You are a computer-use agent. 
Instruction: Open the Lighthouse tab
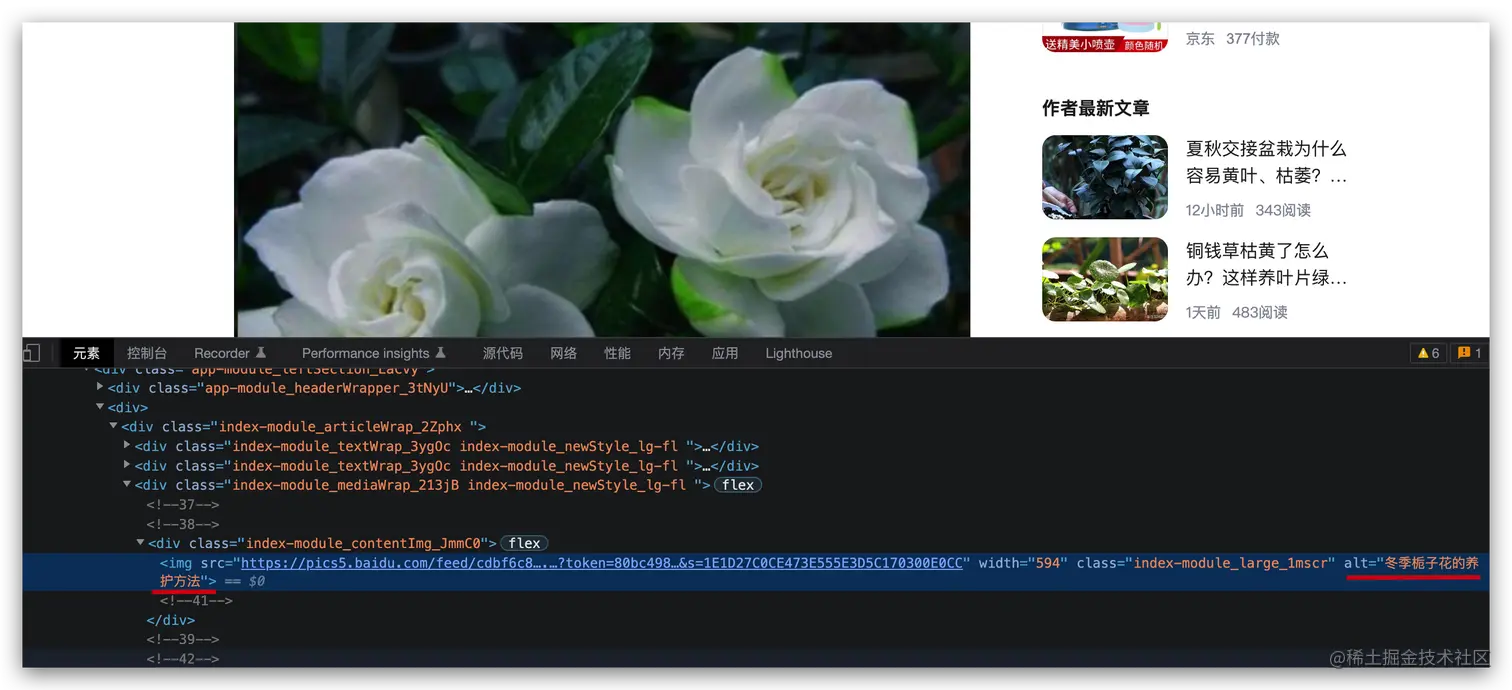point(799,353)
